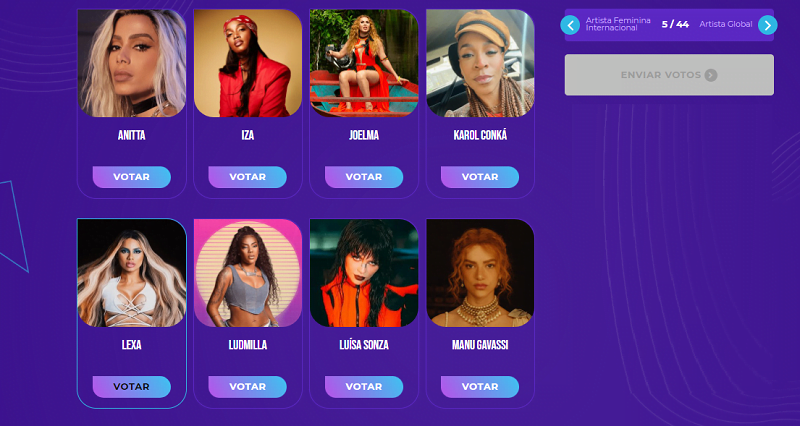Open Artista Feminina Internacional category label
Screen dimensions: 800x426
point(618,24)
